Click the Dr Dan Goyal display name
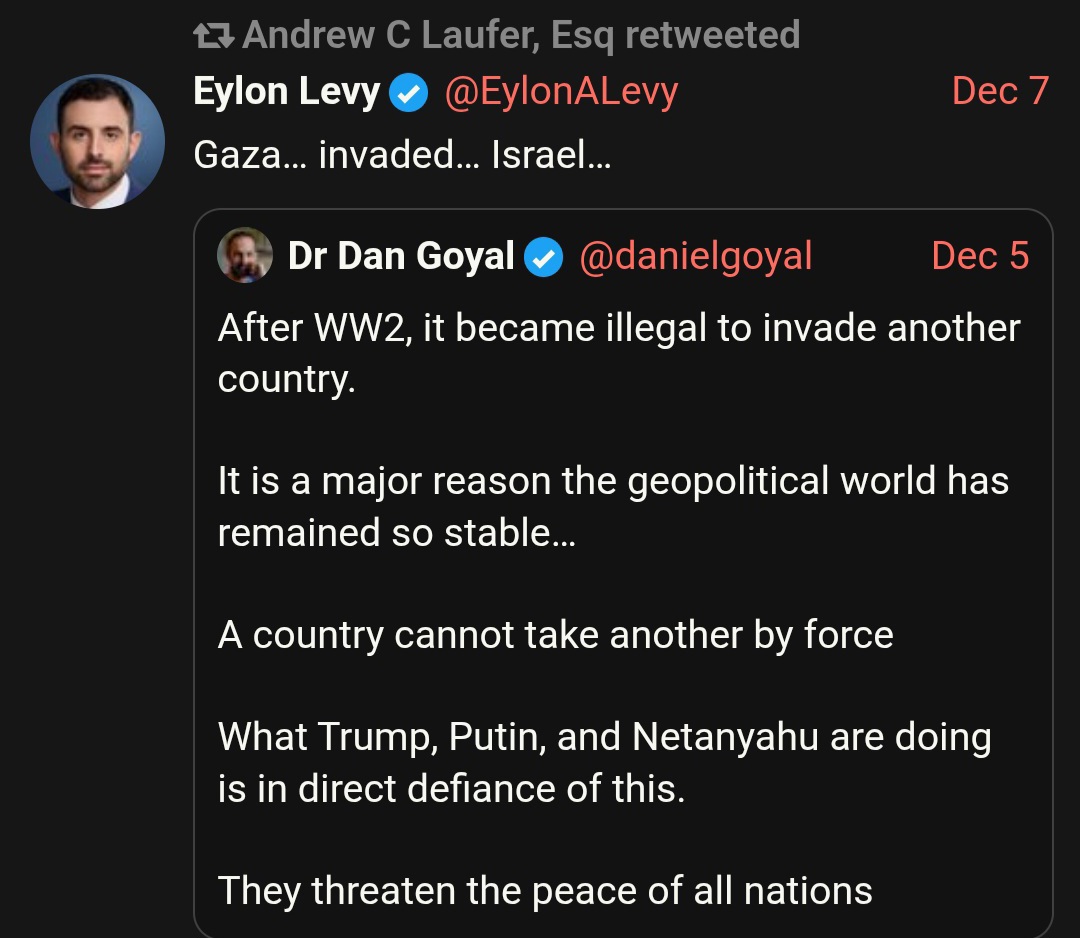This screenshot has width=1080, height=938. pos(401,256)
